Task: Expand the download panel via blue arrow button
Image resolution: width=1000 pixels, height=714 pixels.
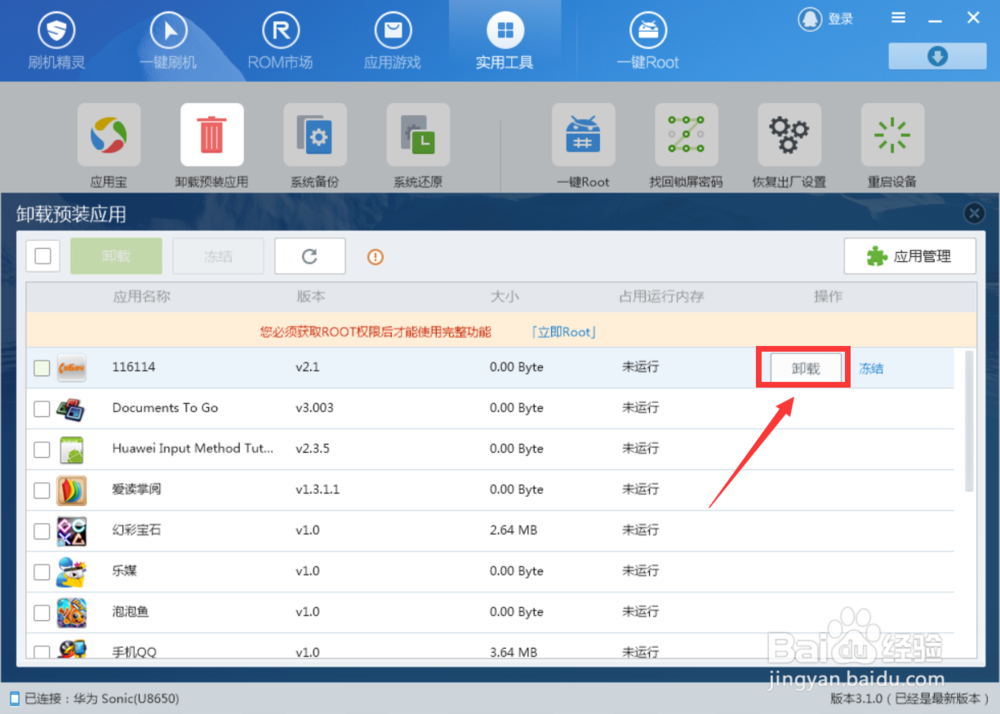Action: [936, 56]
